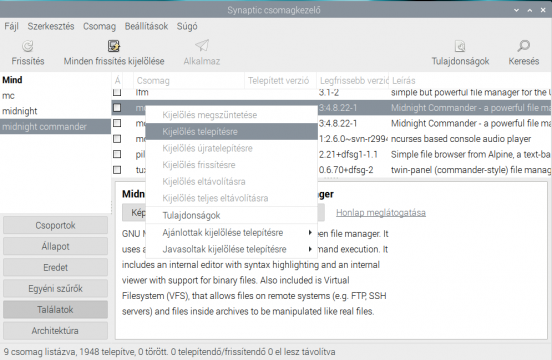This screenshot has width=552, height=360.
Task: Choose Kijelölés újratelepítésre in context menu
Action: click(x=232, y=148)
